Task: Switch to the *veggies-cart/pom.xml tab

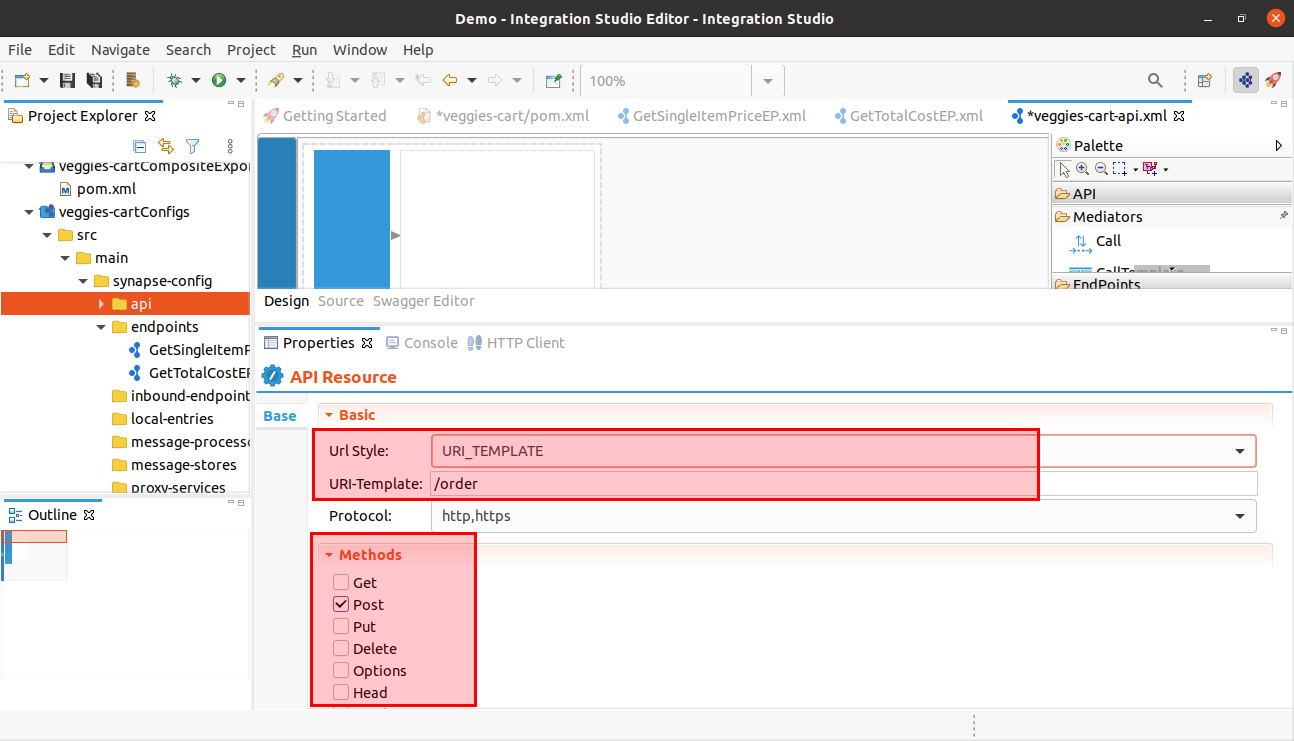Action: click(x=503, y=116)
